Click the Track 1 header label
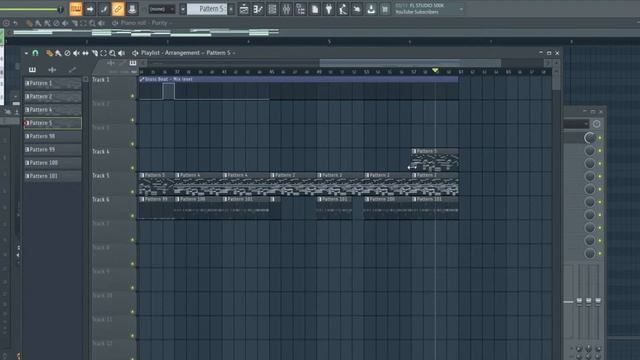This screenshot has width=640, height=360. (x=100, y=80)
